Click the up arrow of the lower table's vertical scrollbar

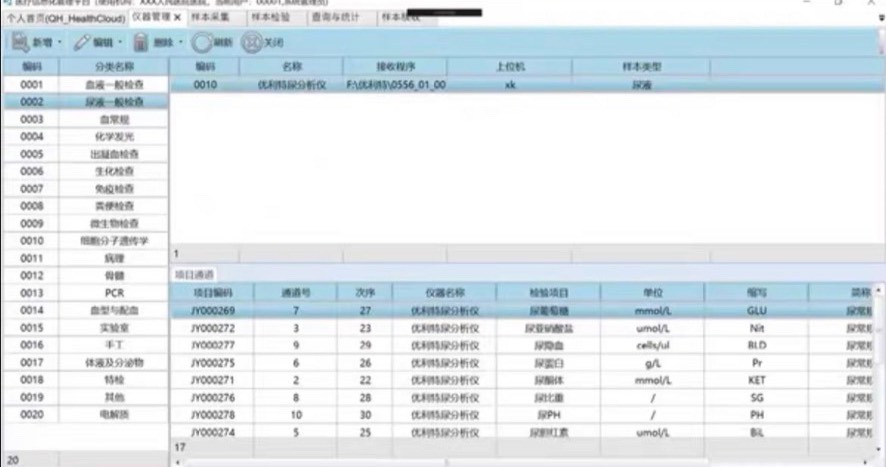click(x=879, y=291)
